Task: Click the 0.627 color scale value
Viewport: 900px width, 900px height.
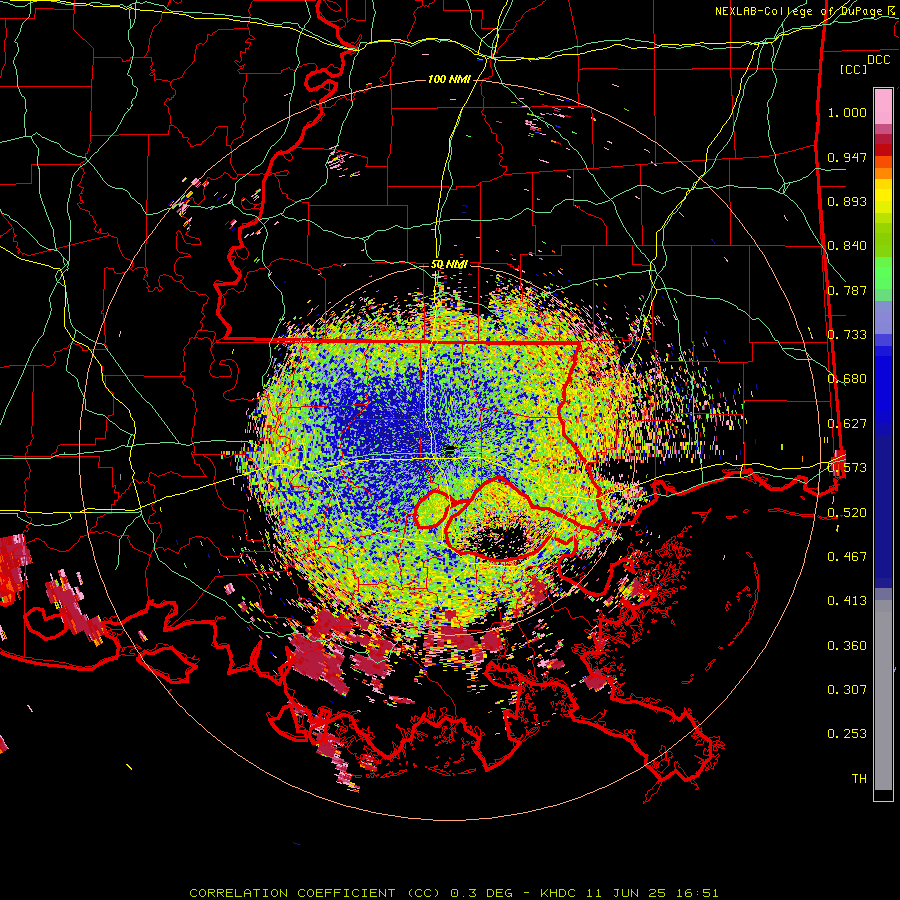Action: 847,424
